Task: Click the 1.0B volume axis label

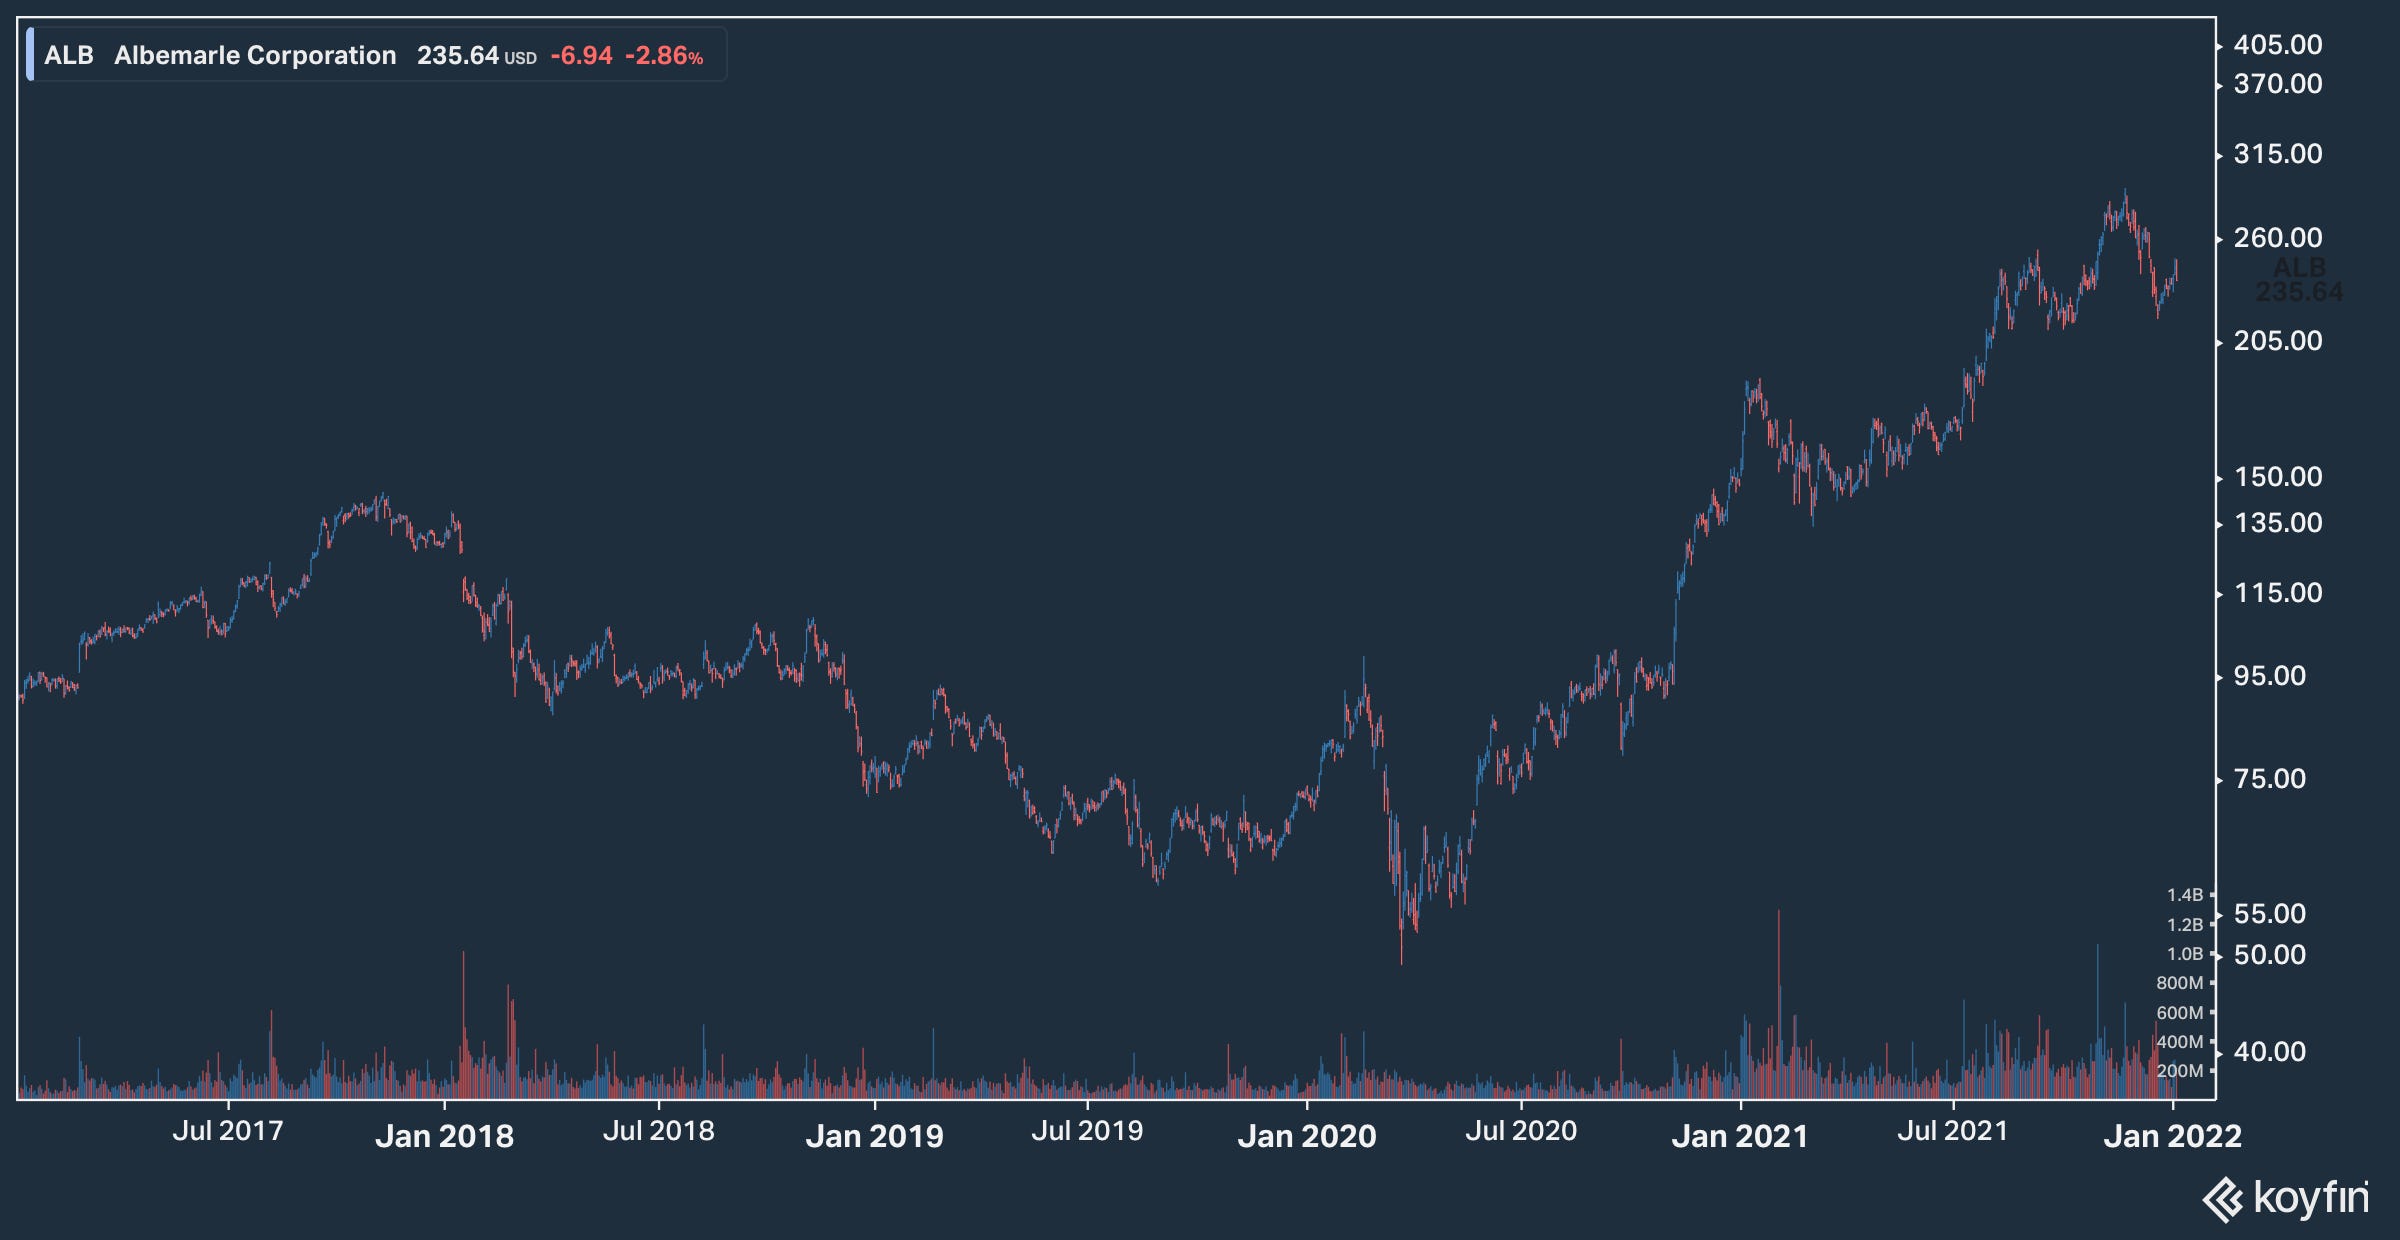Action: pyautogui.click(x=2185, y=954)
